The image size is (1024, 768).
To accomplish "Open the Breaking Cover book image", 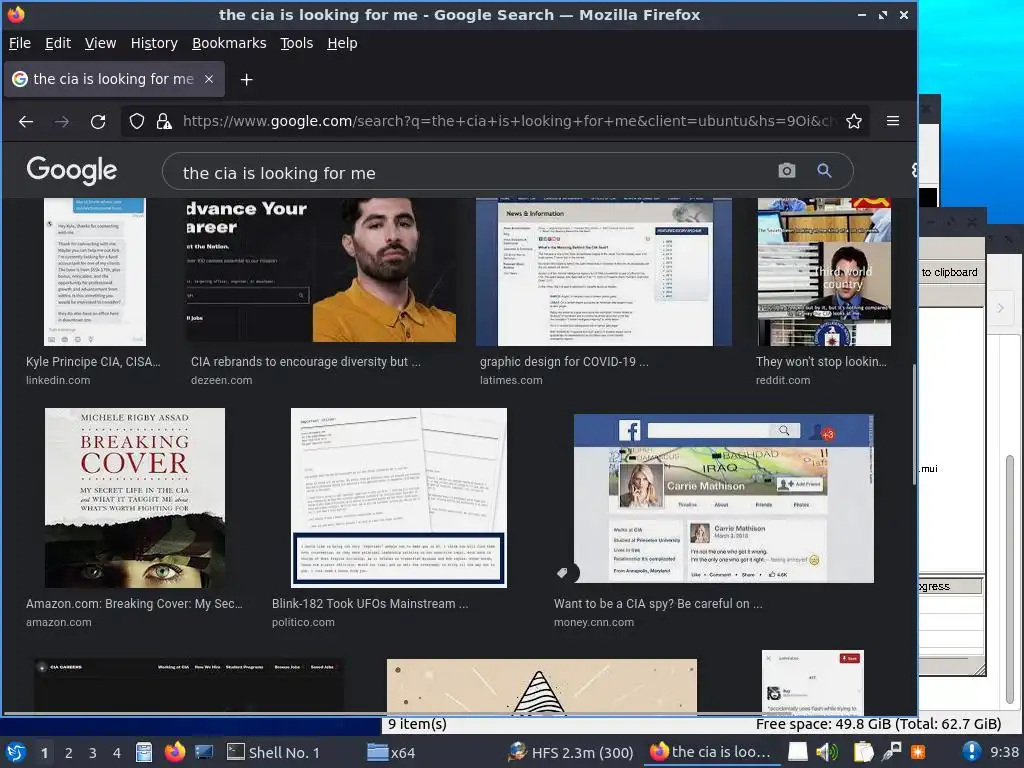I will click(135, 498).
